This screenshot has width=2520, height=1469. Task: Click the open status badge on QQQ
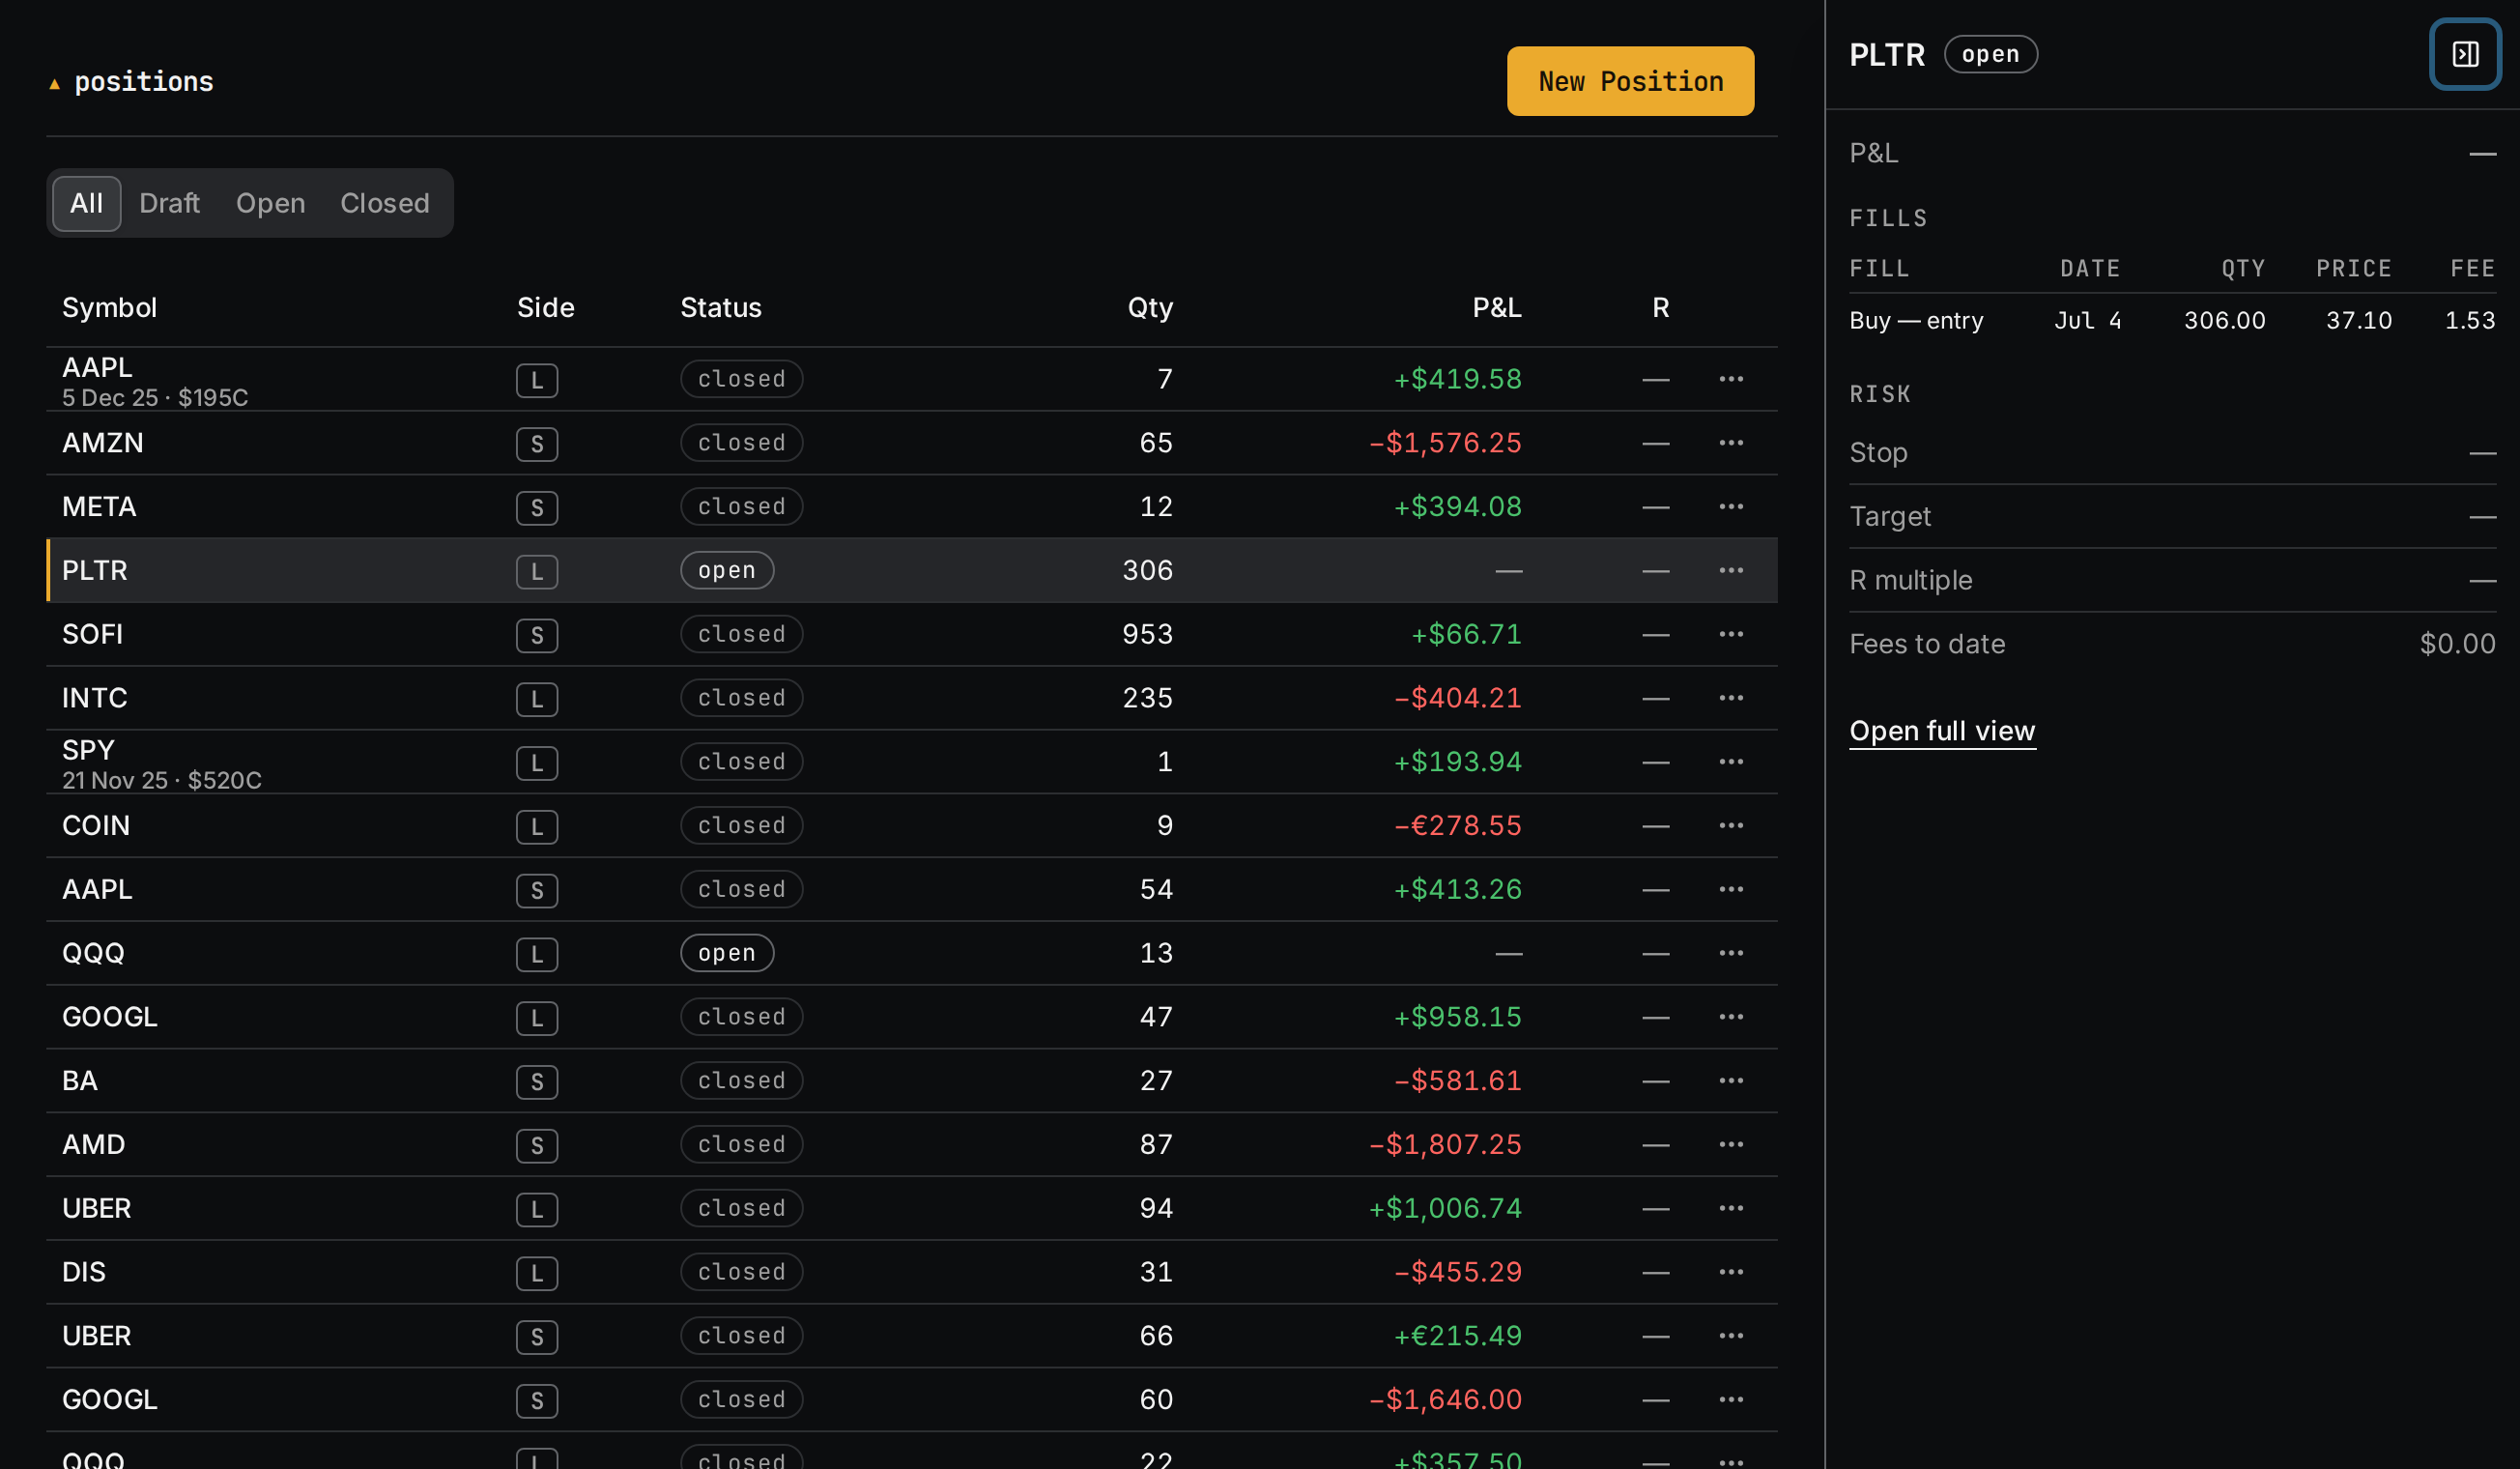[727, 953]
